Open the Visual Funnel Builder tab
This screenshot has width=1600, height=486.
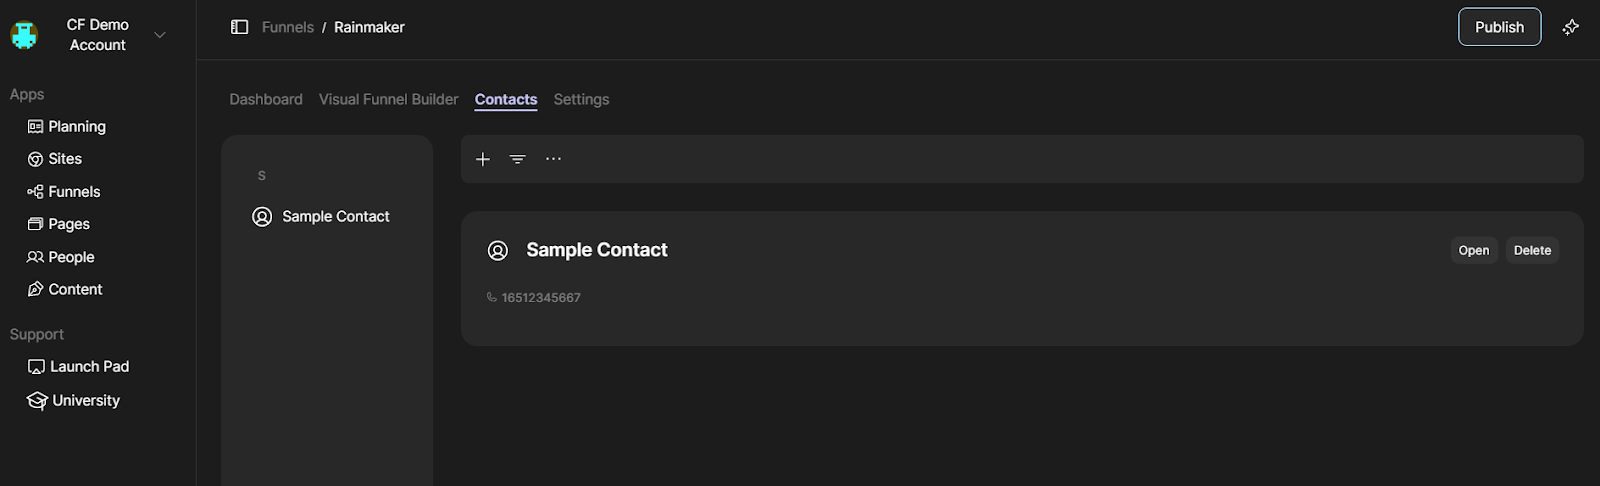coord(388,99)
